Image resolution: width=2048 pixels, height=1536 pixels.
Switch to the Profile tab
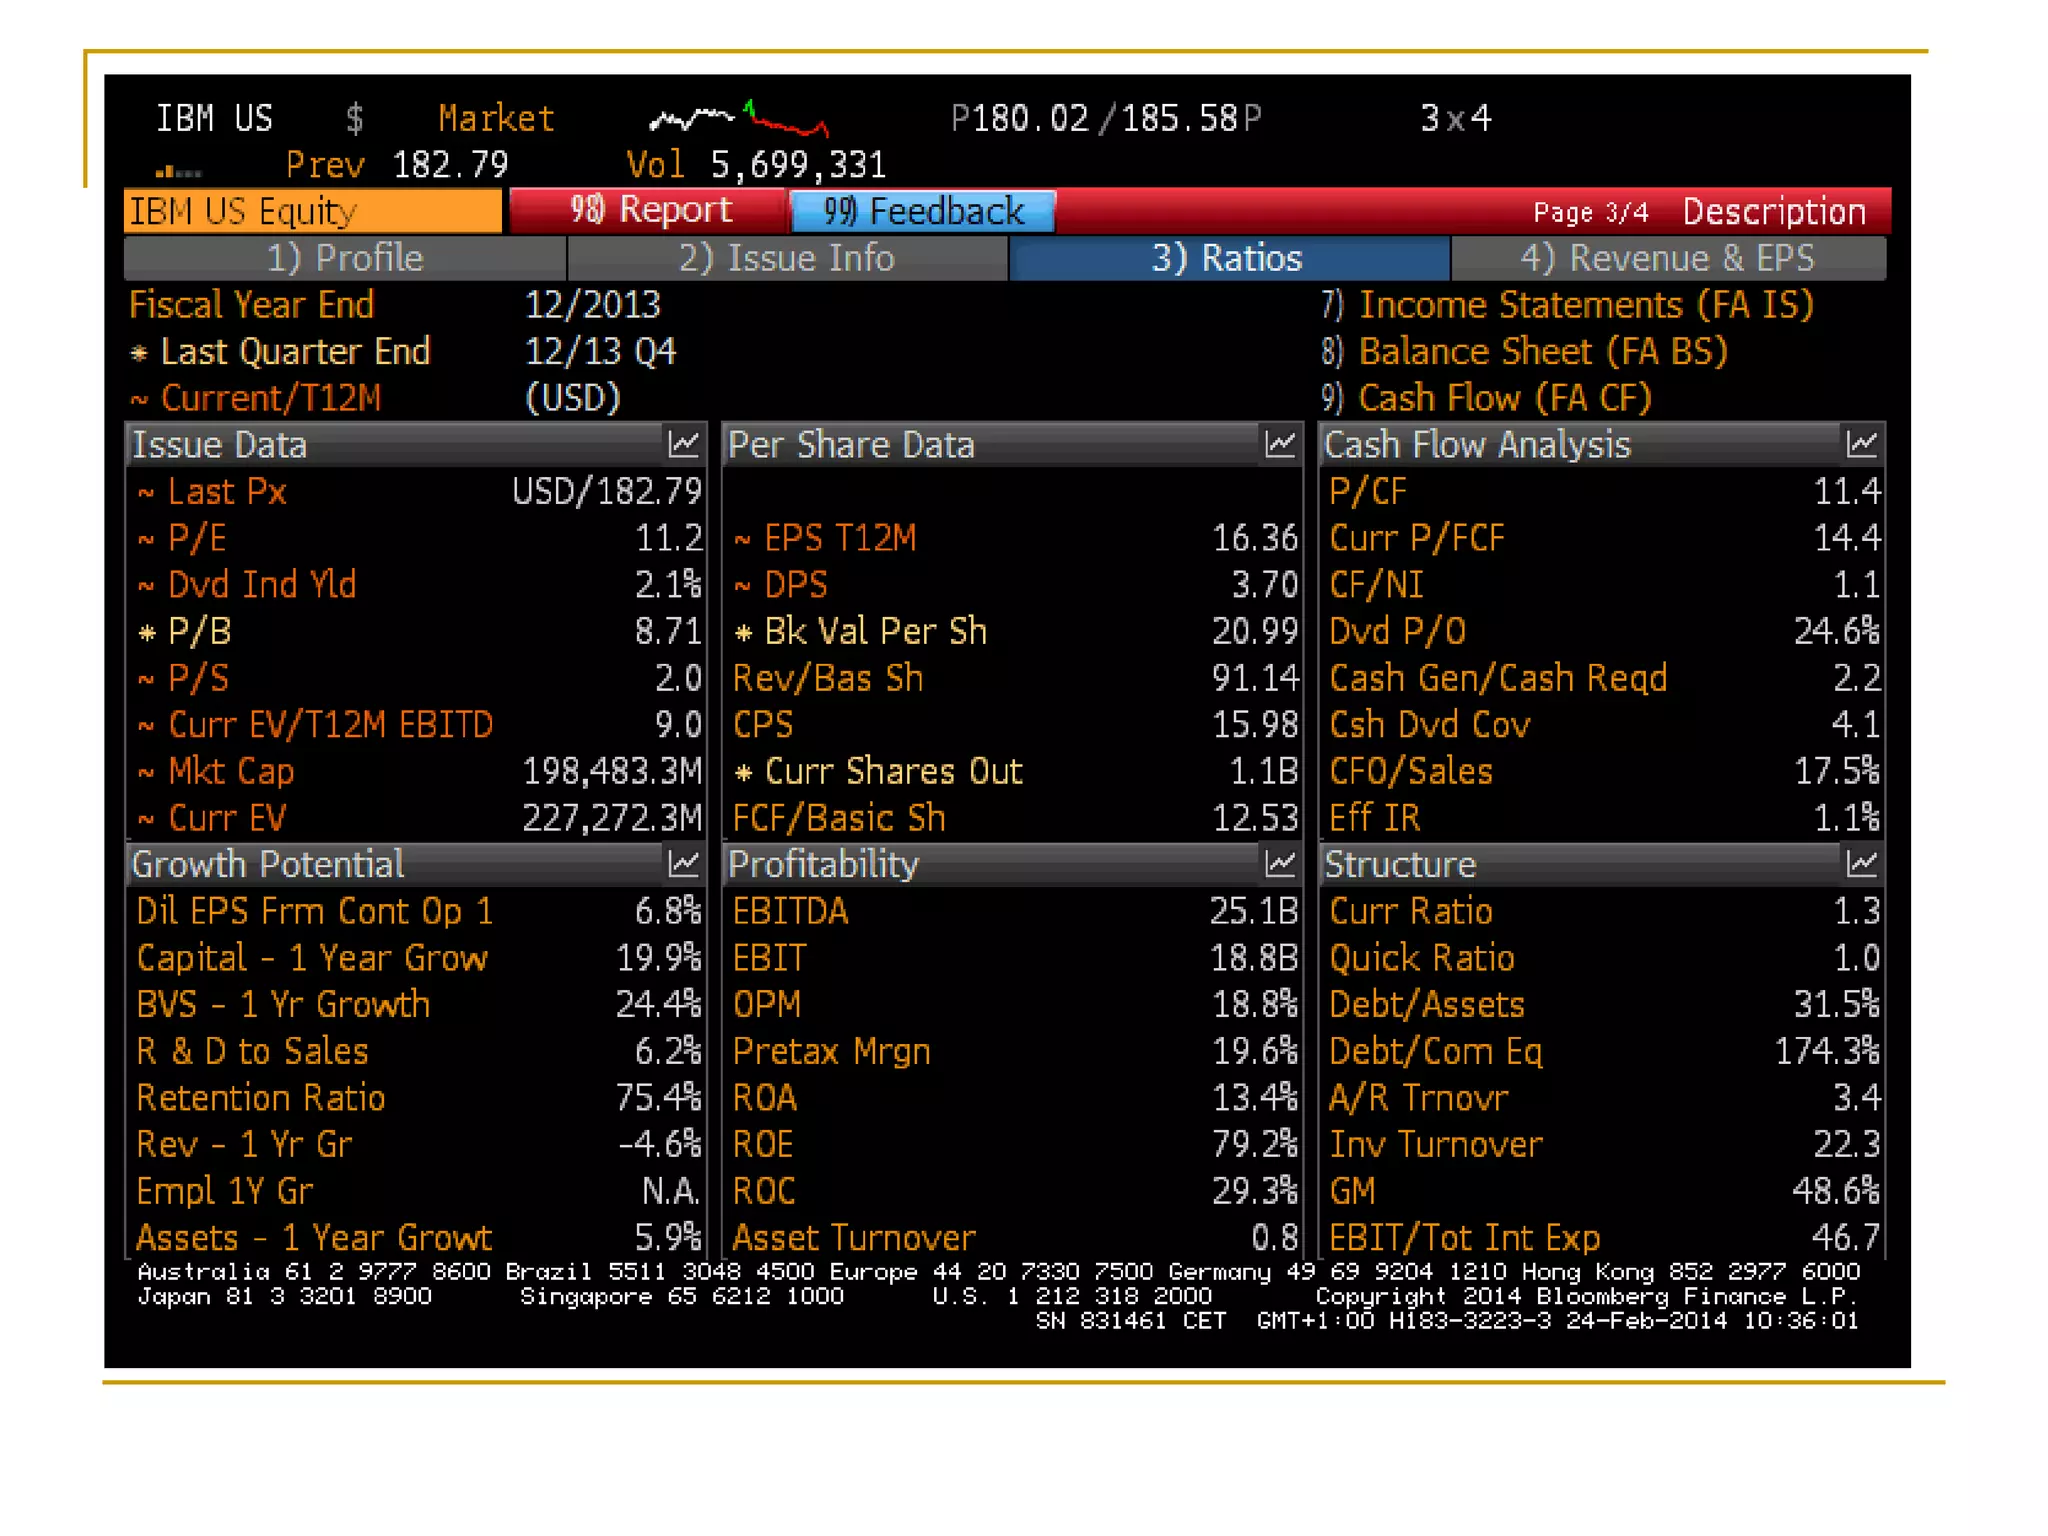click(x=344, y=258)
